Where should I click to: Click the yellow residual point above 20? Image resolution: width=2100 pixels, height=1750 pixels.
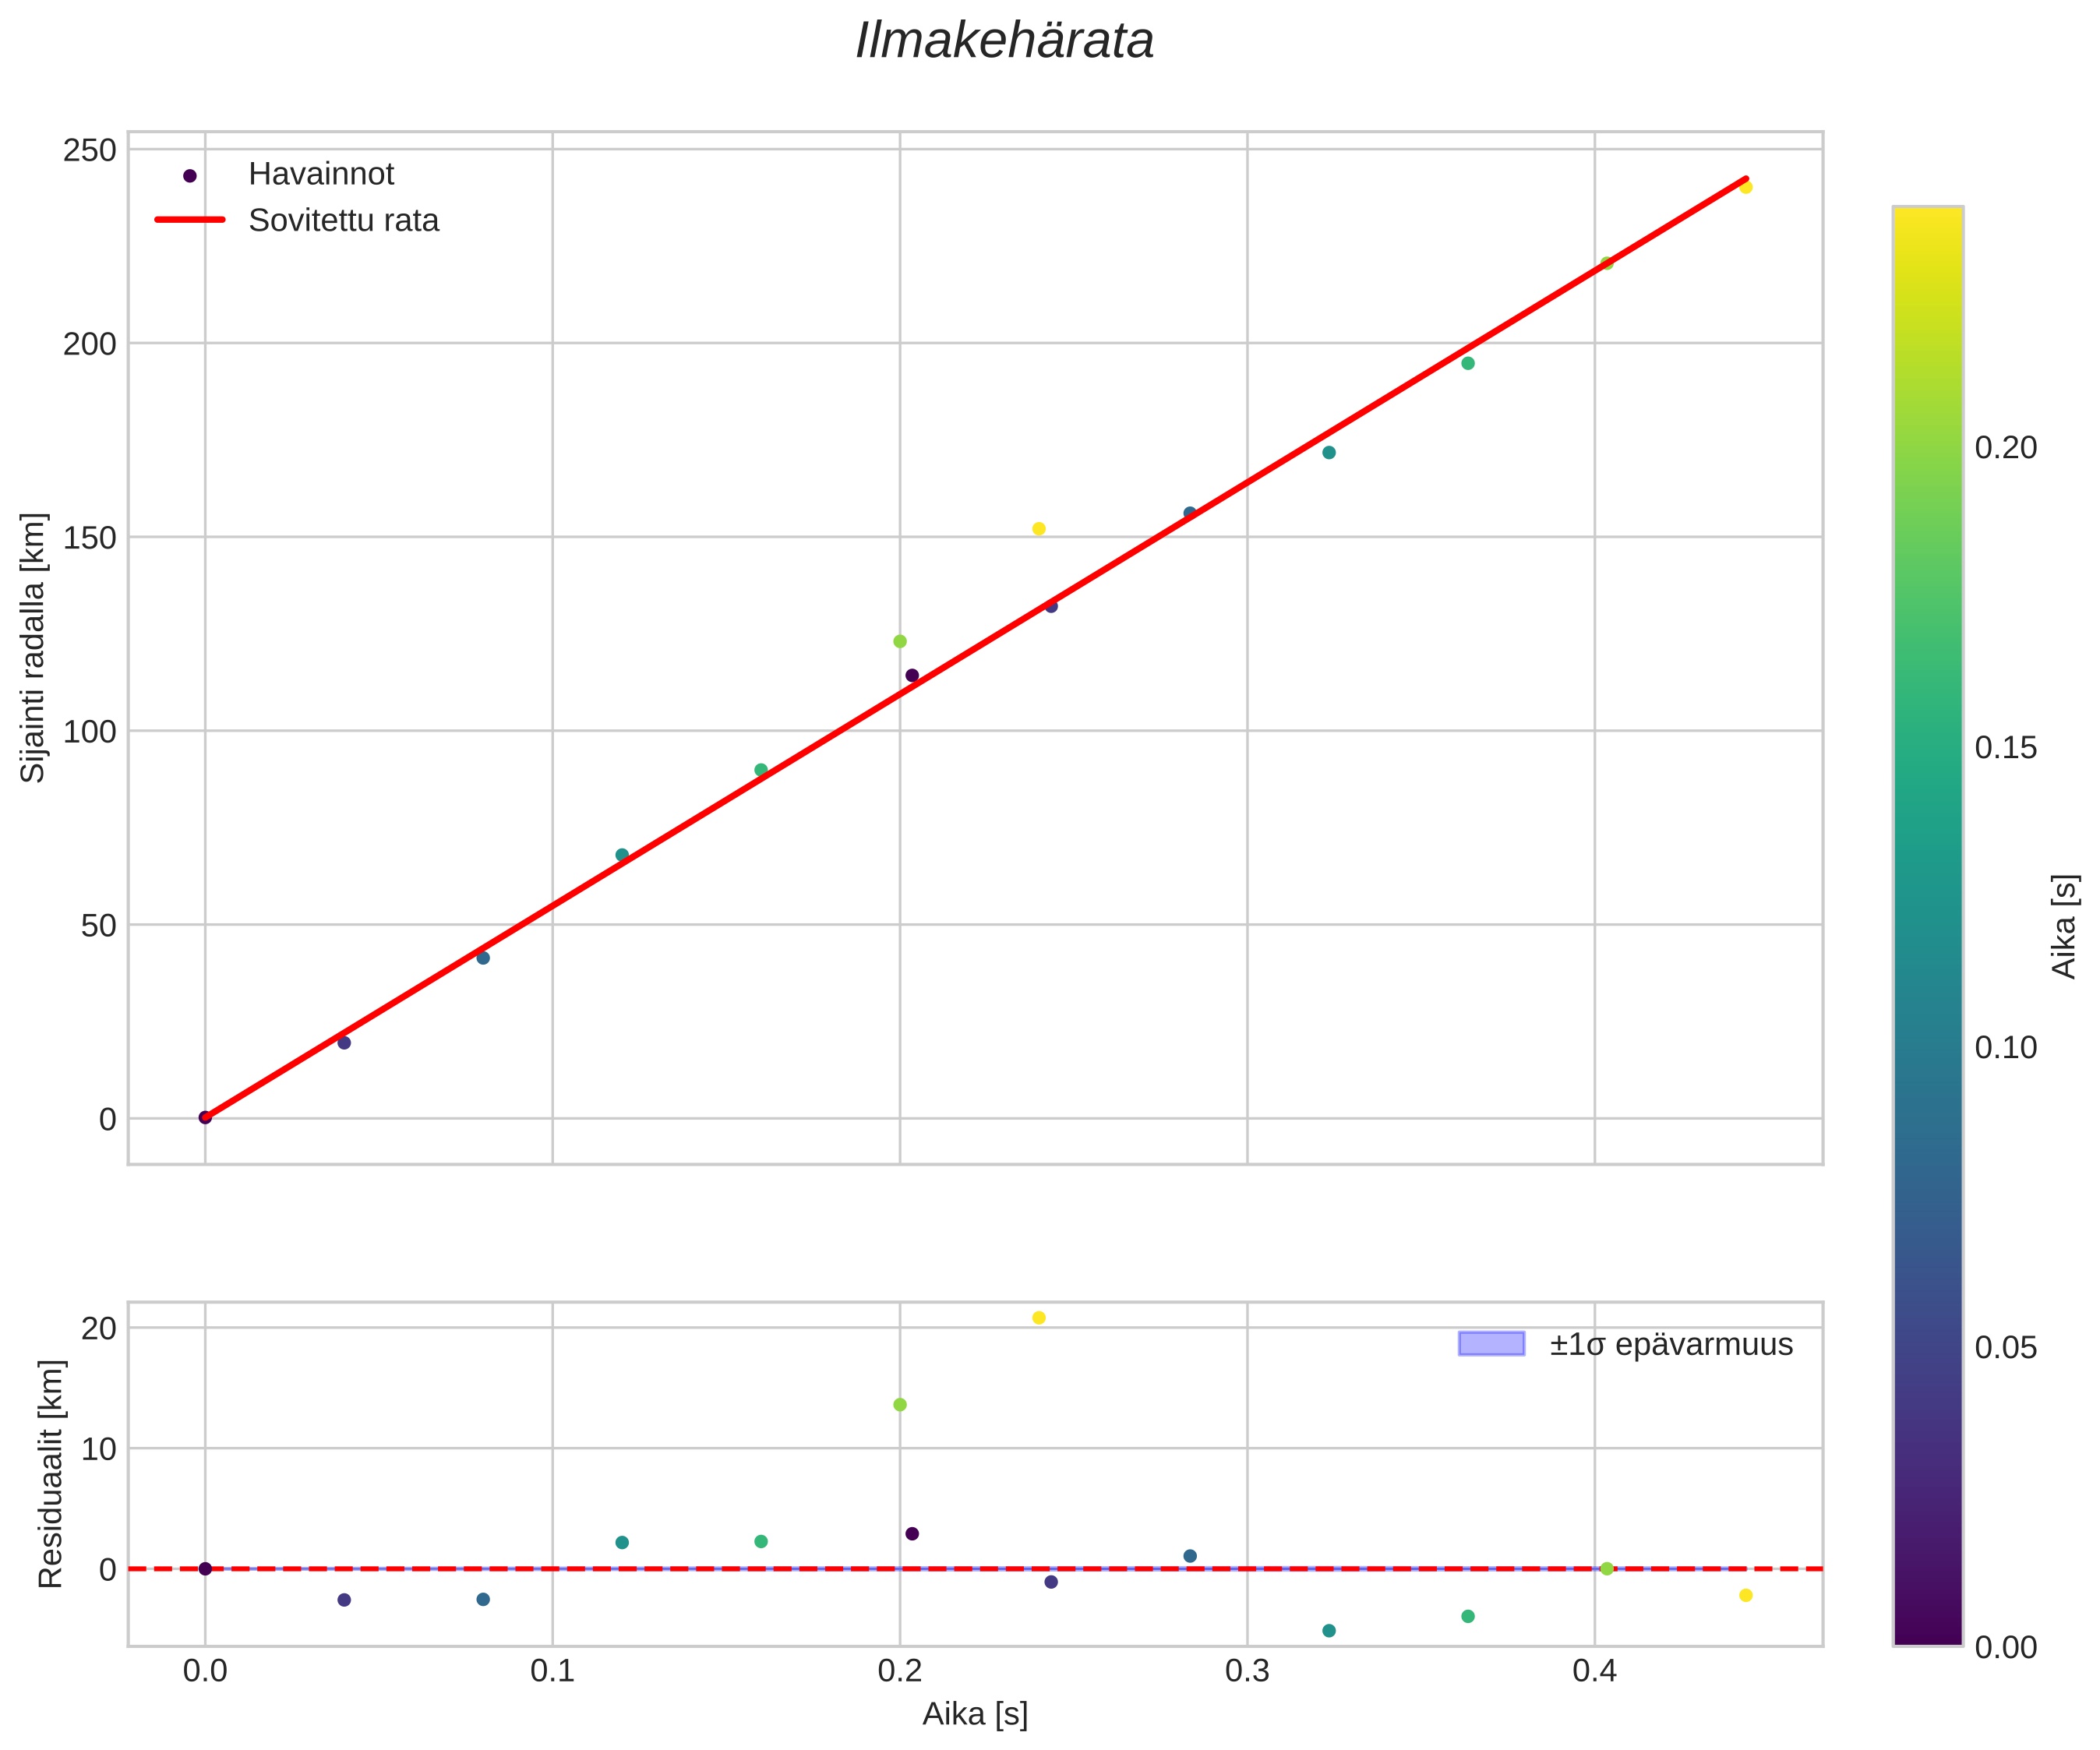coord(1038,1318)
